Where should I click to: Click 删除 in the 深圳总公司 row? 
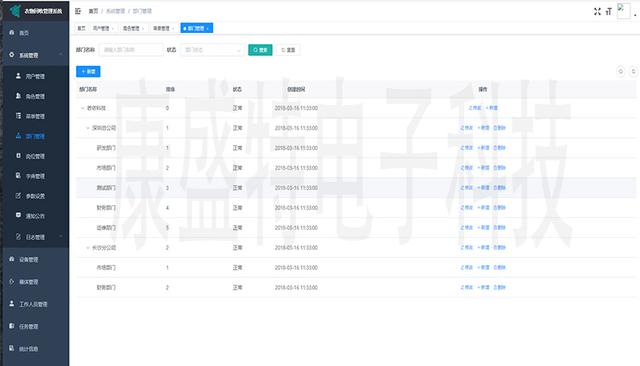point(499,128)
